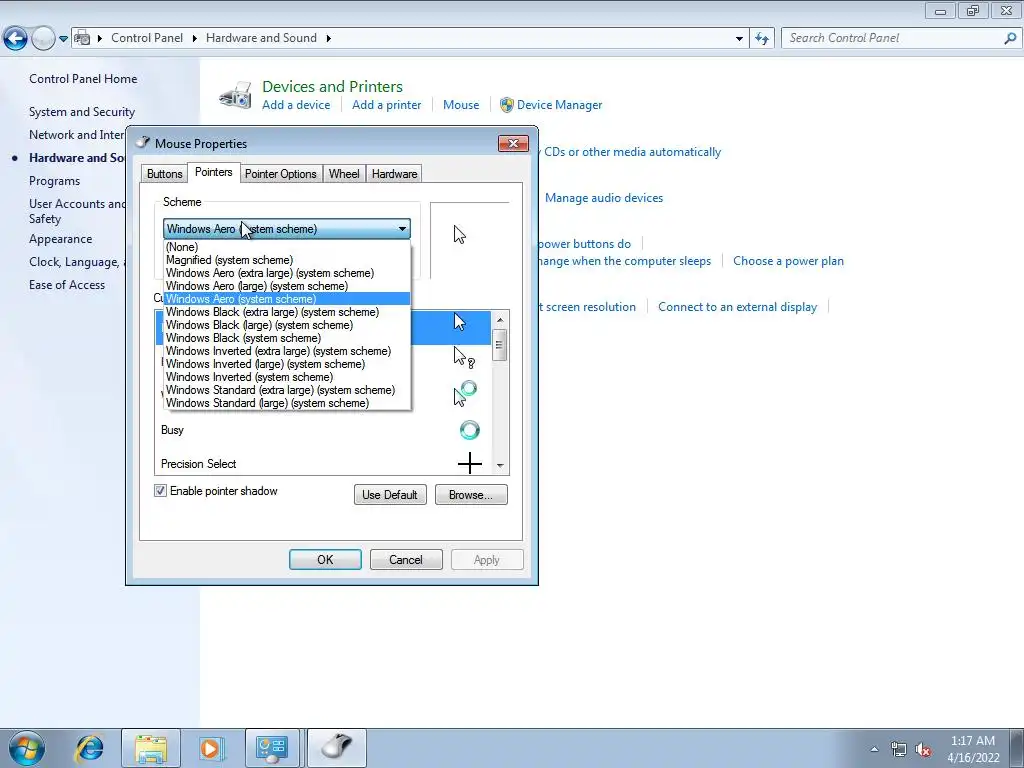Toggle Enable pointer shadow checkbox
The image size is (1024, 768).
pos(160,490)
